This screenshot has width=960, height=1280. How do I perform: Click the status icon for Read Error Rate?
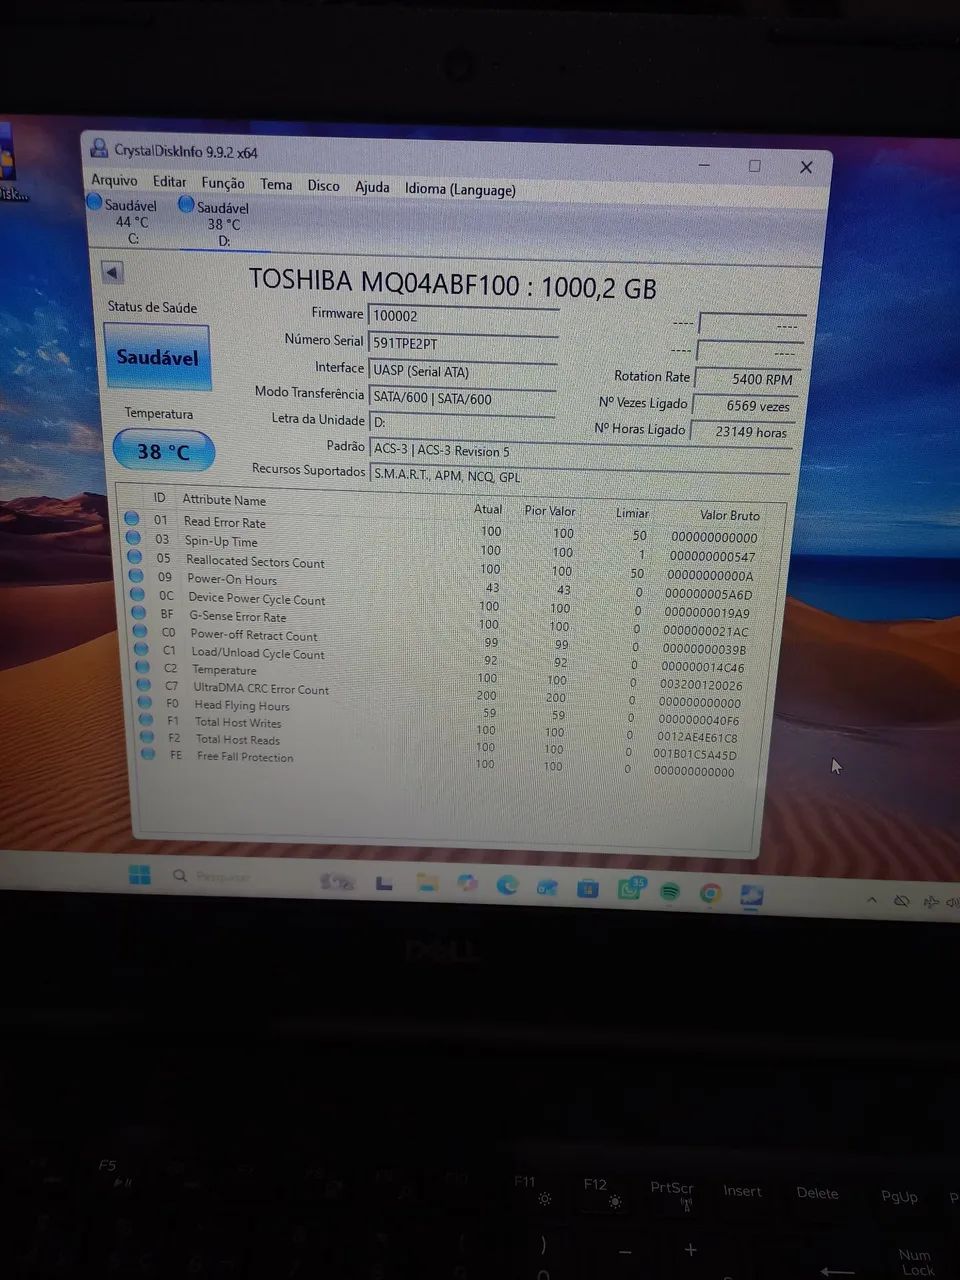(x=131, y=518)
